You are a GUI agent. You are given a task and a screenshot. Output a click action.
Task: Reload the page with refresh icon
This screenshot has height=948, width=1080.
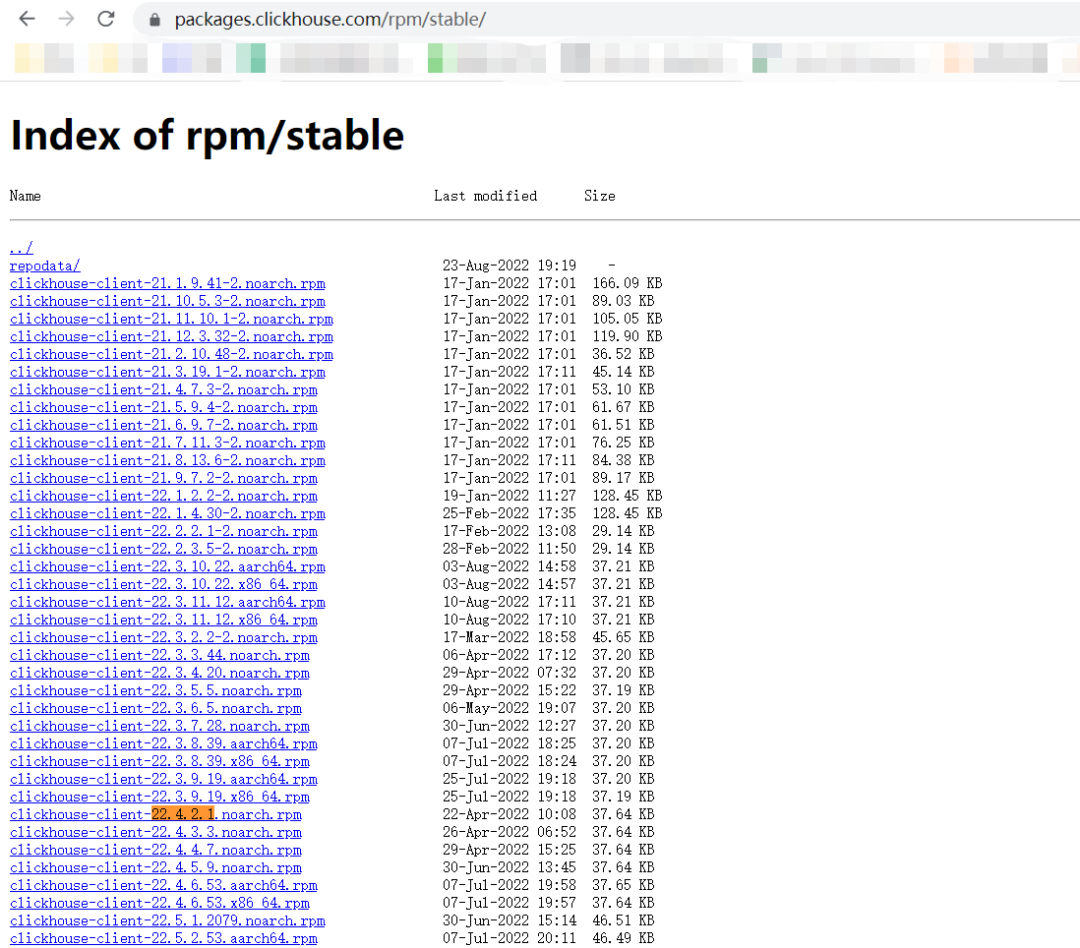pyautogui.click(x=105, y=19)
